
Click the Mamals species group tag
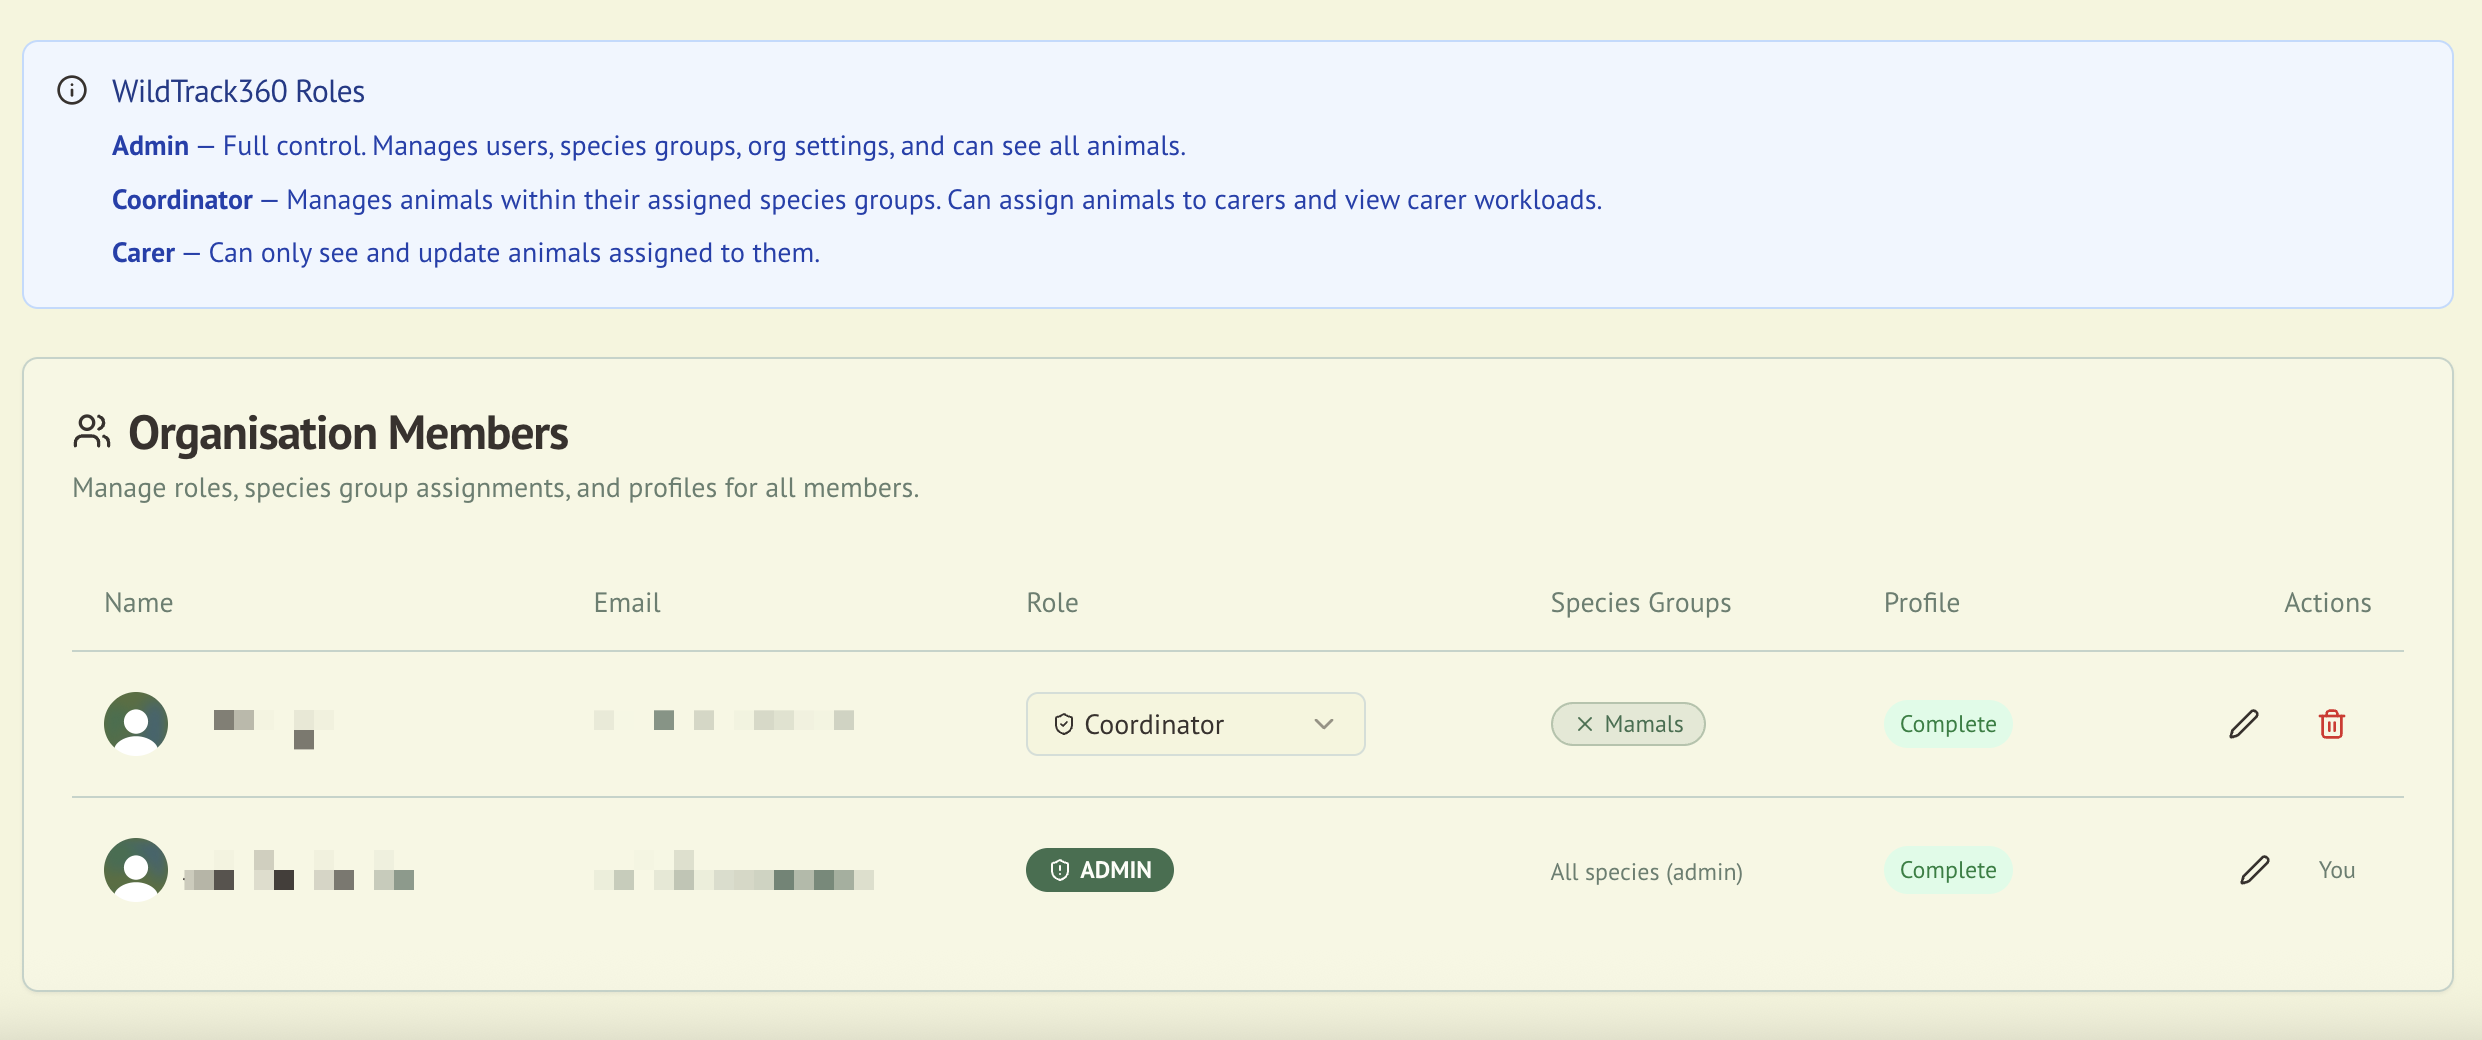(1643, 724)
